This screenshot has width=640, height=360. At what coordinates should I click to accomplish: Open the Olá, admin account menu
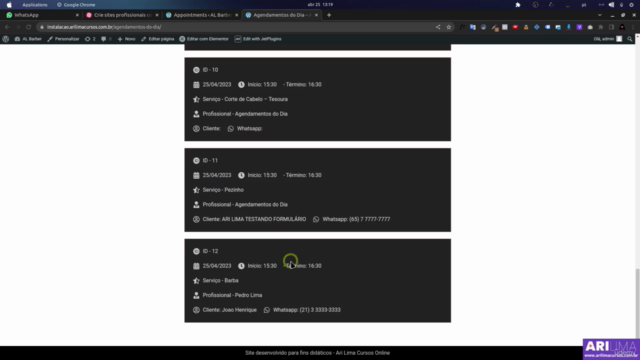click(608, 39)
